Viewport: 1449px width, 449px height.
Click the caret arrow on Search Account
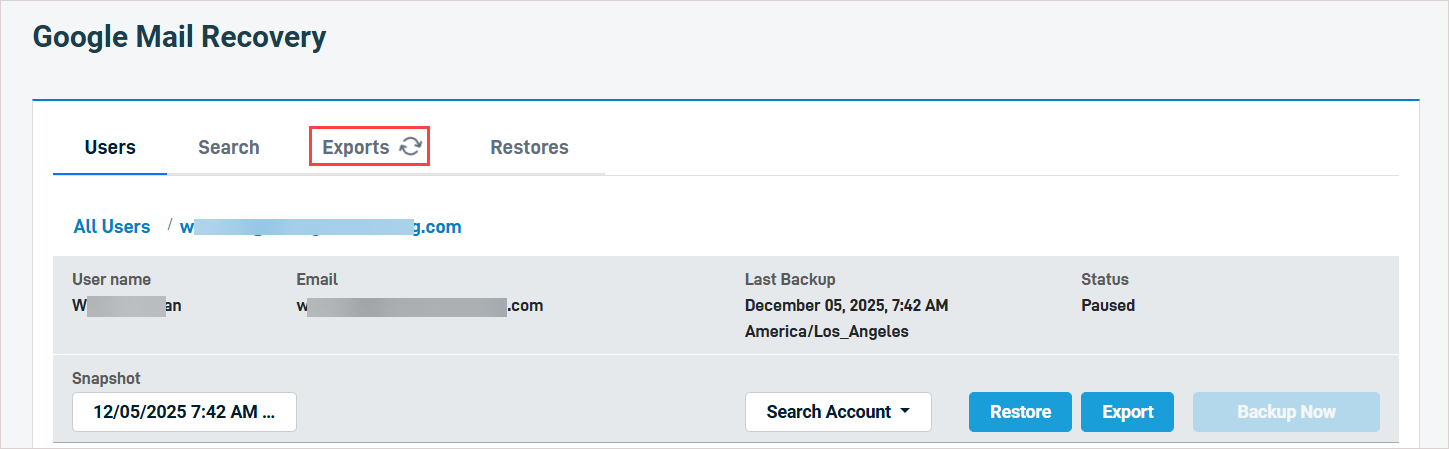pos(905,412)
